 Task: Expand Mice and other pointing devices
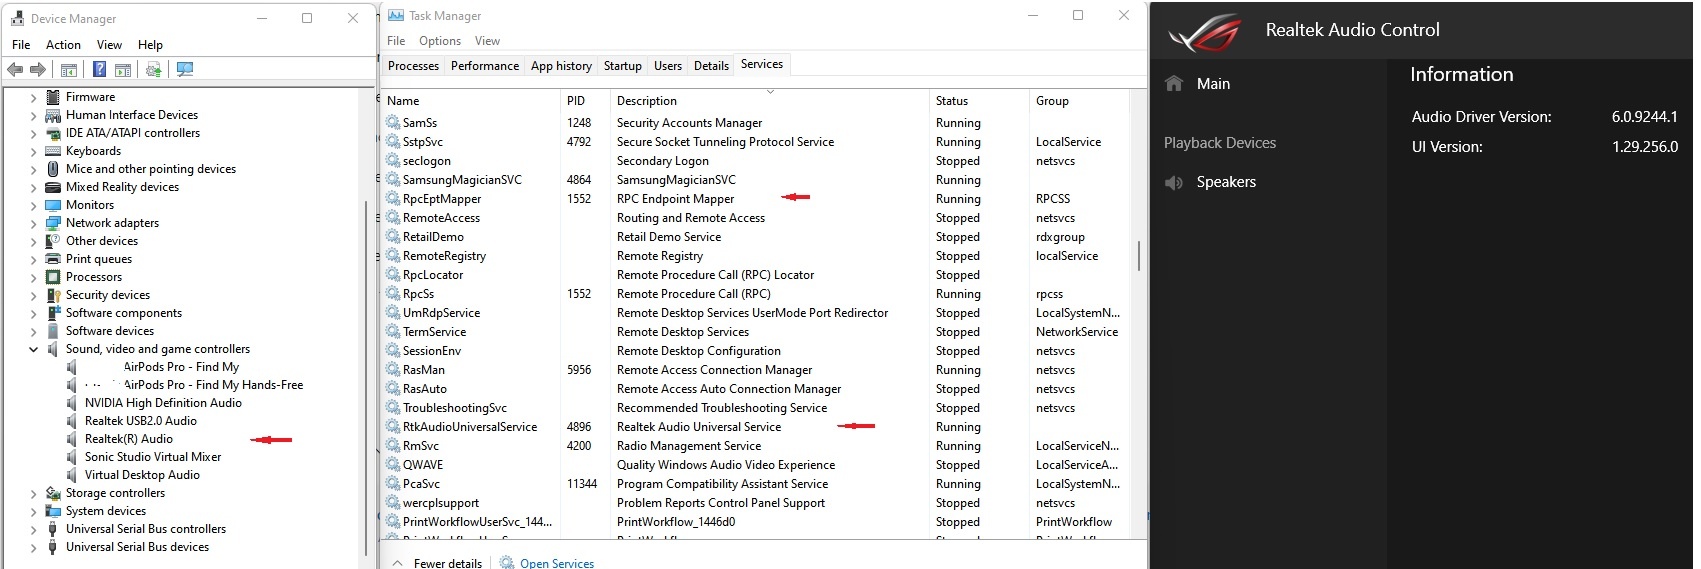coord(33,170)
